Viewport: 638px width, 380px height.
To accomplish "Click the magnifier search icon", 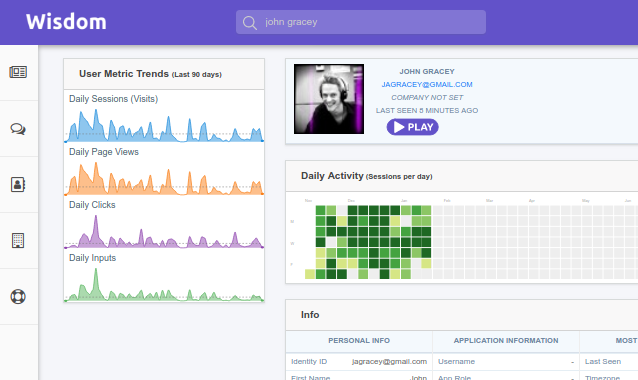I will point(249,23).
